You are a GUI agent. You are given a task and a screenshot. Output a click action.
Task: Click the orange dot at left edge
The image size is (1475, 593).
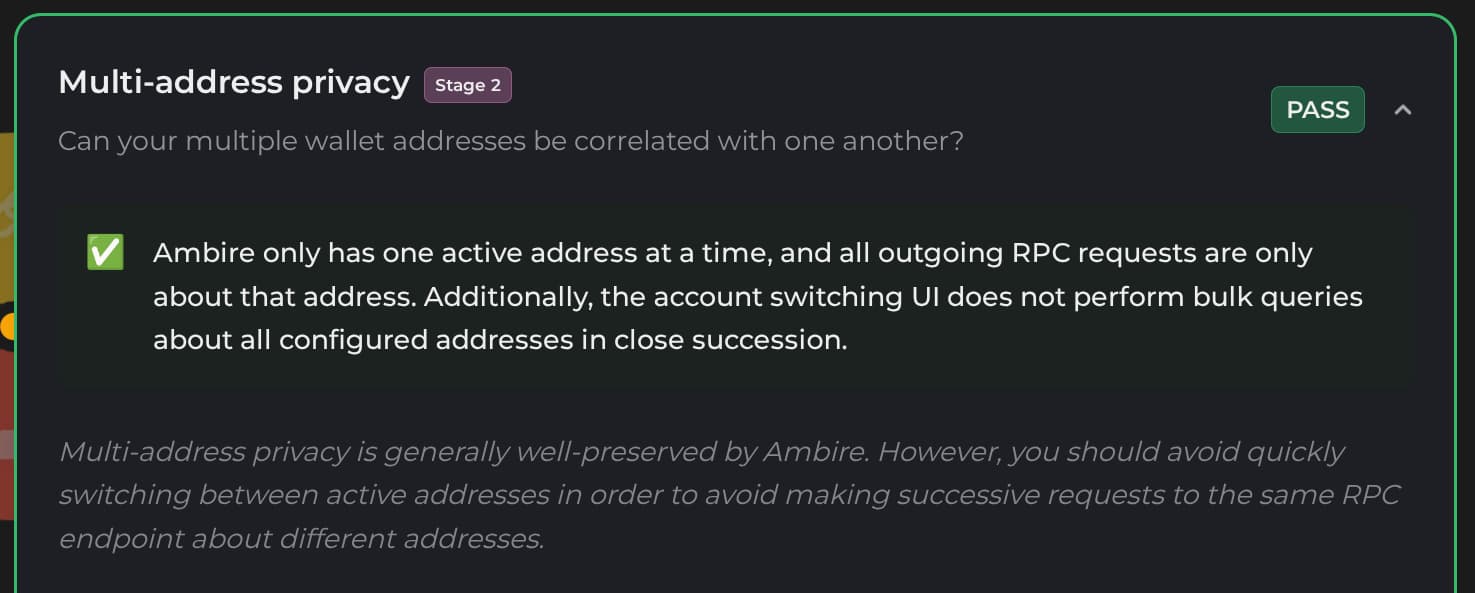(x=9, y=326)
